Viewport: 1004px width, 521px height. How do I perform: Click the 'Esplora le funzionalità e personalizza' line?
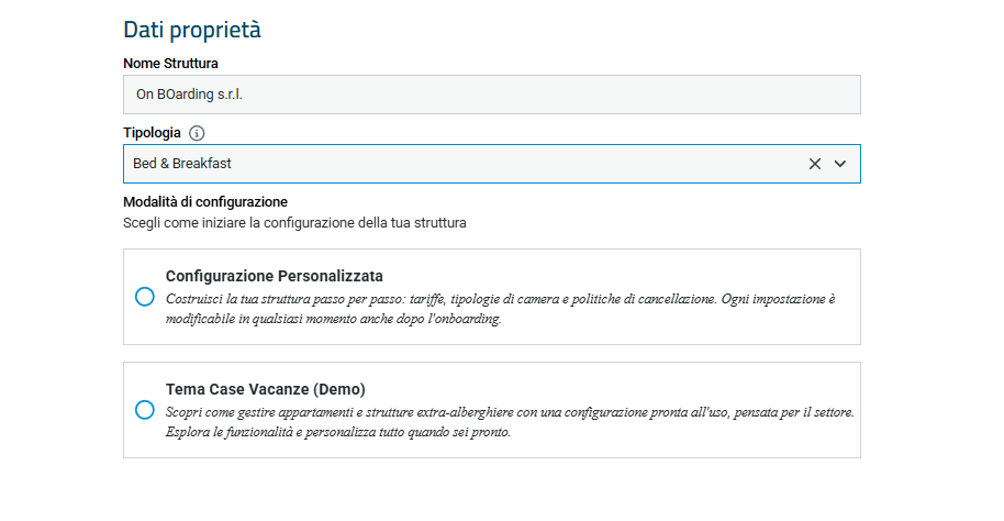[338, 431]
